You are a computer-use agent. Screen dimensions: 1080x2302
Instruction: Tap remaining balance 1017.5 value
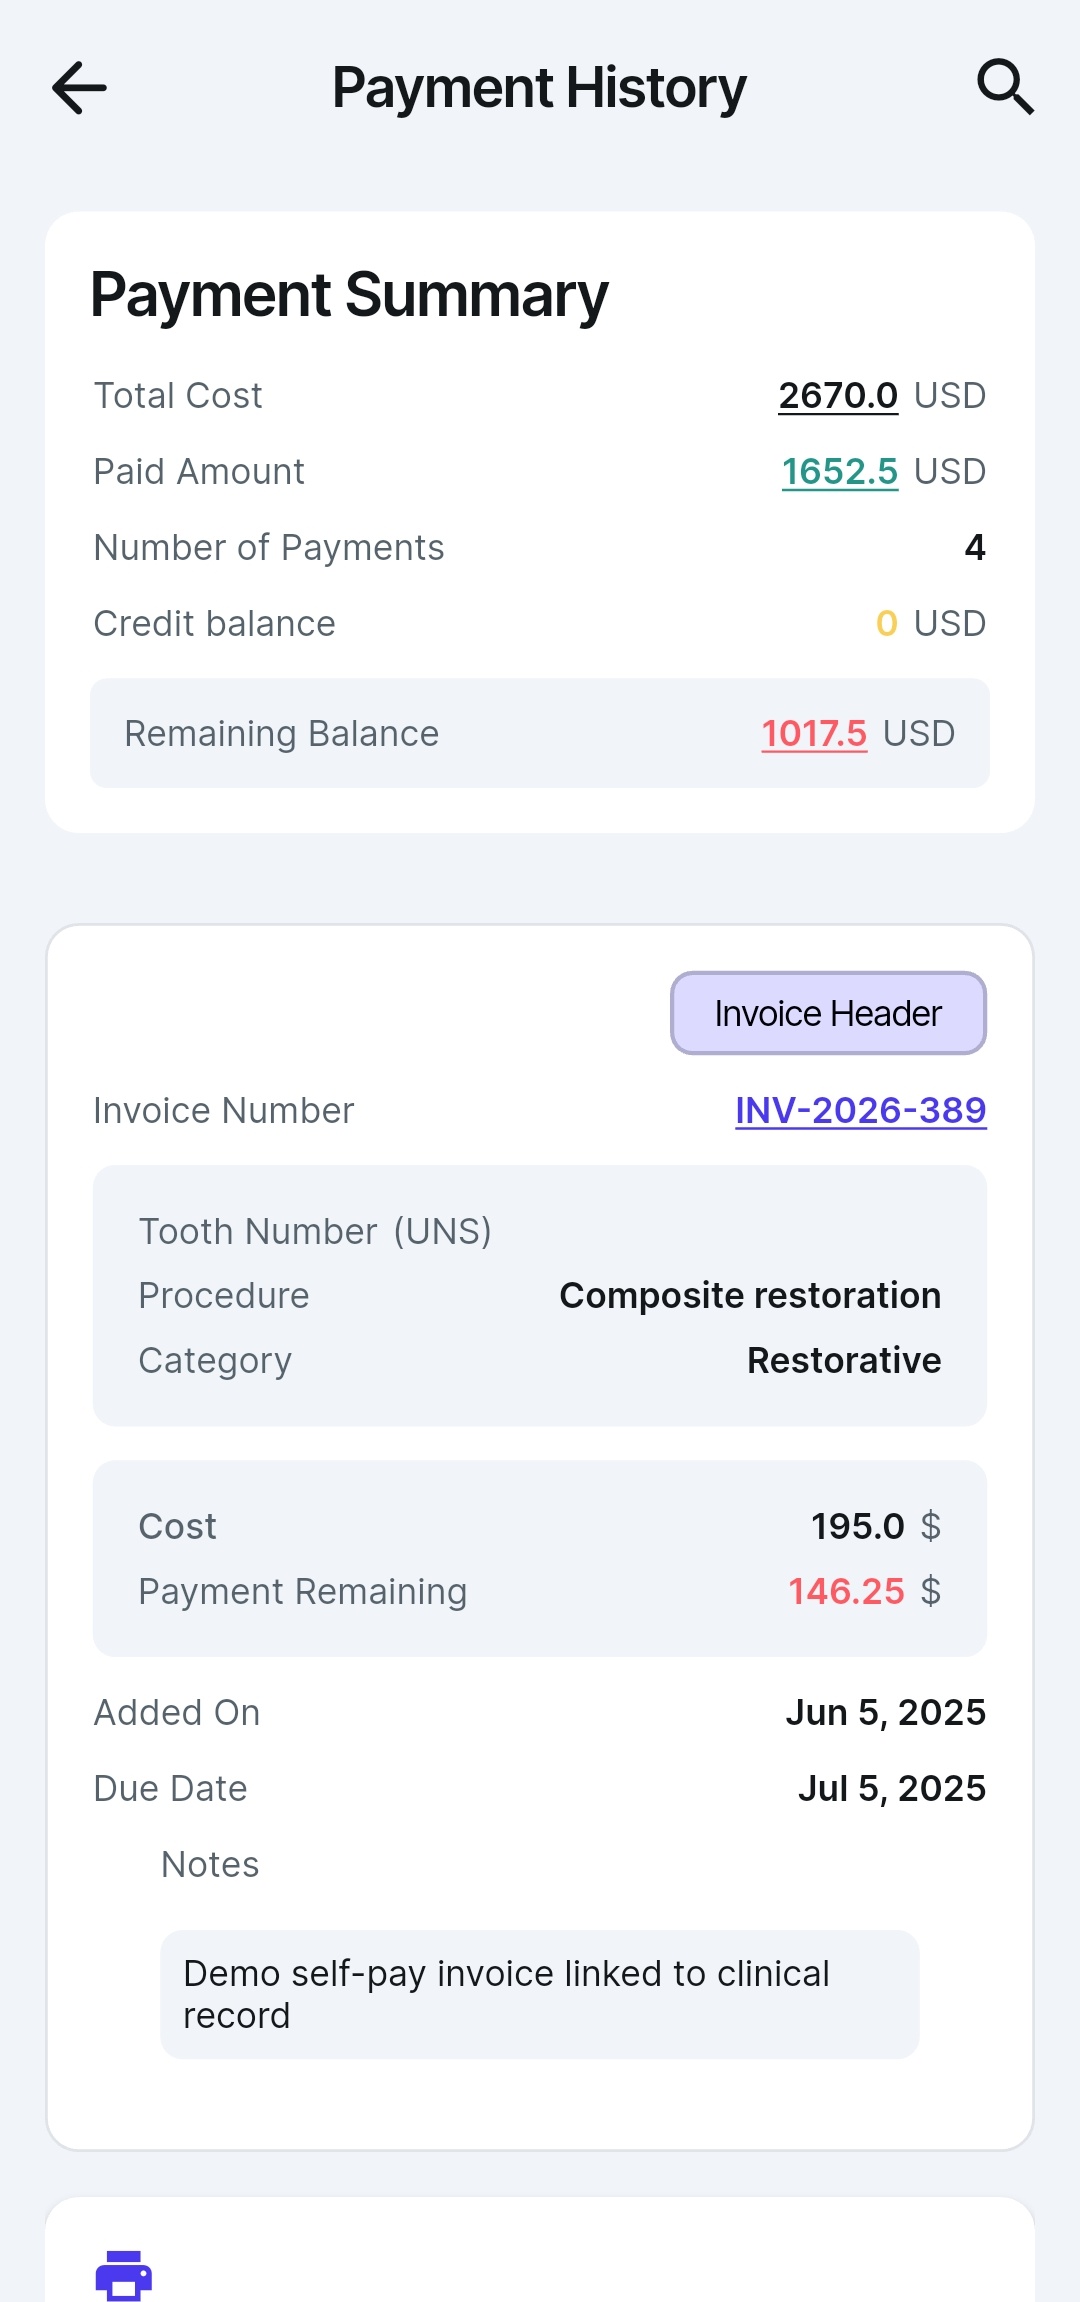pyautogui.click(x=814, y=734)
